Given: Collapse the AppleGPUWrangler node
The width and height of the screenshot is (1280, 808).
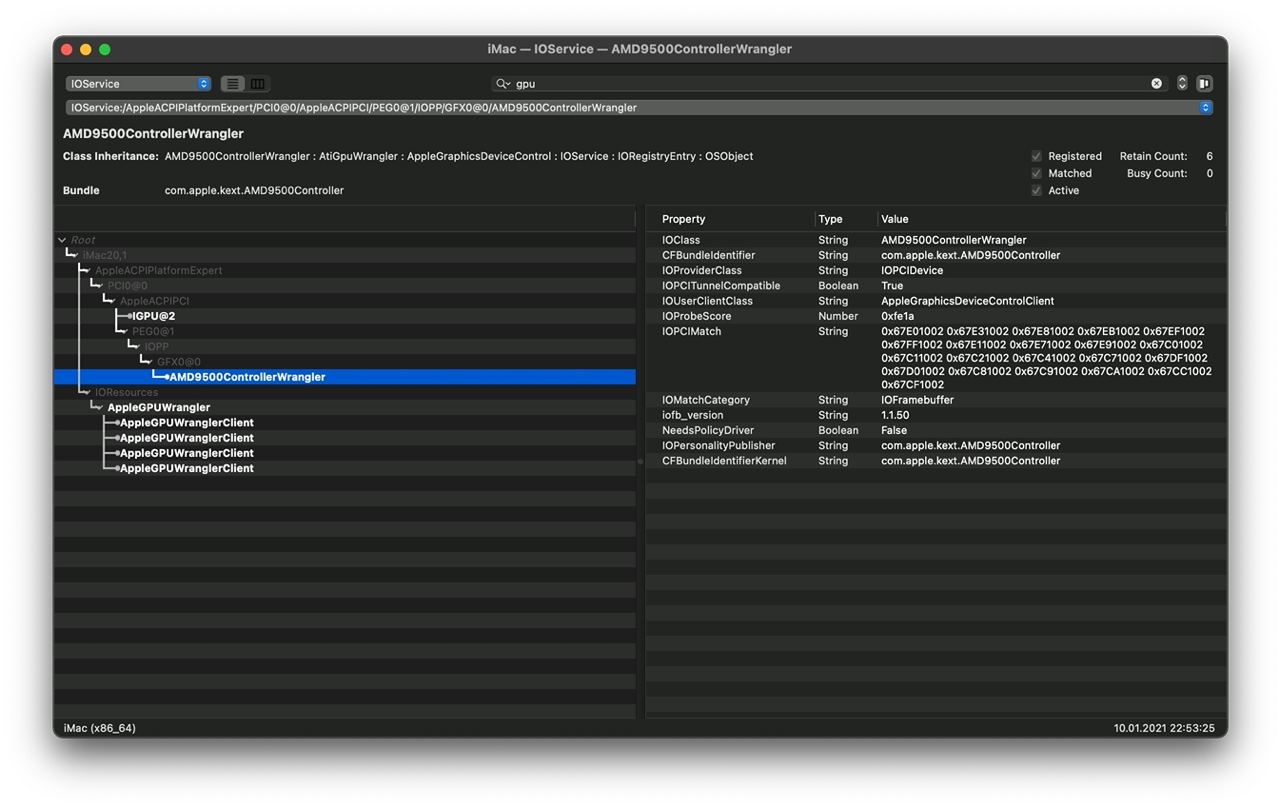Looking at the screenshot, I should click(x=99, y=408).
